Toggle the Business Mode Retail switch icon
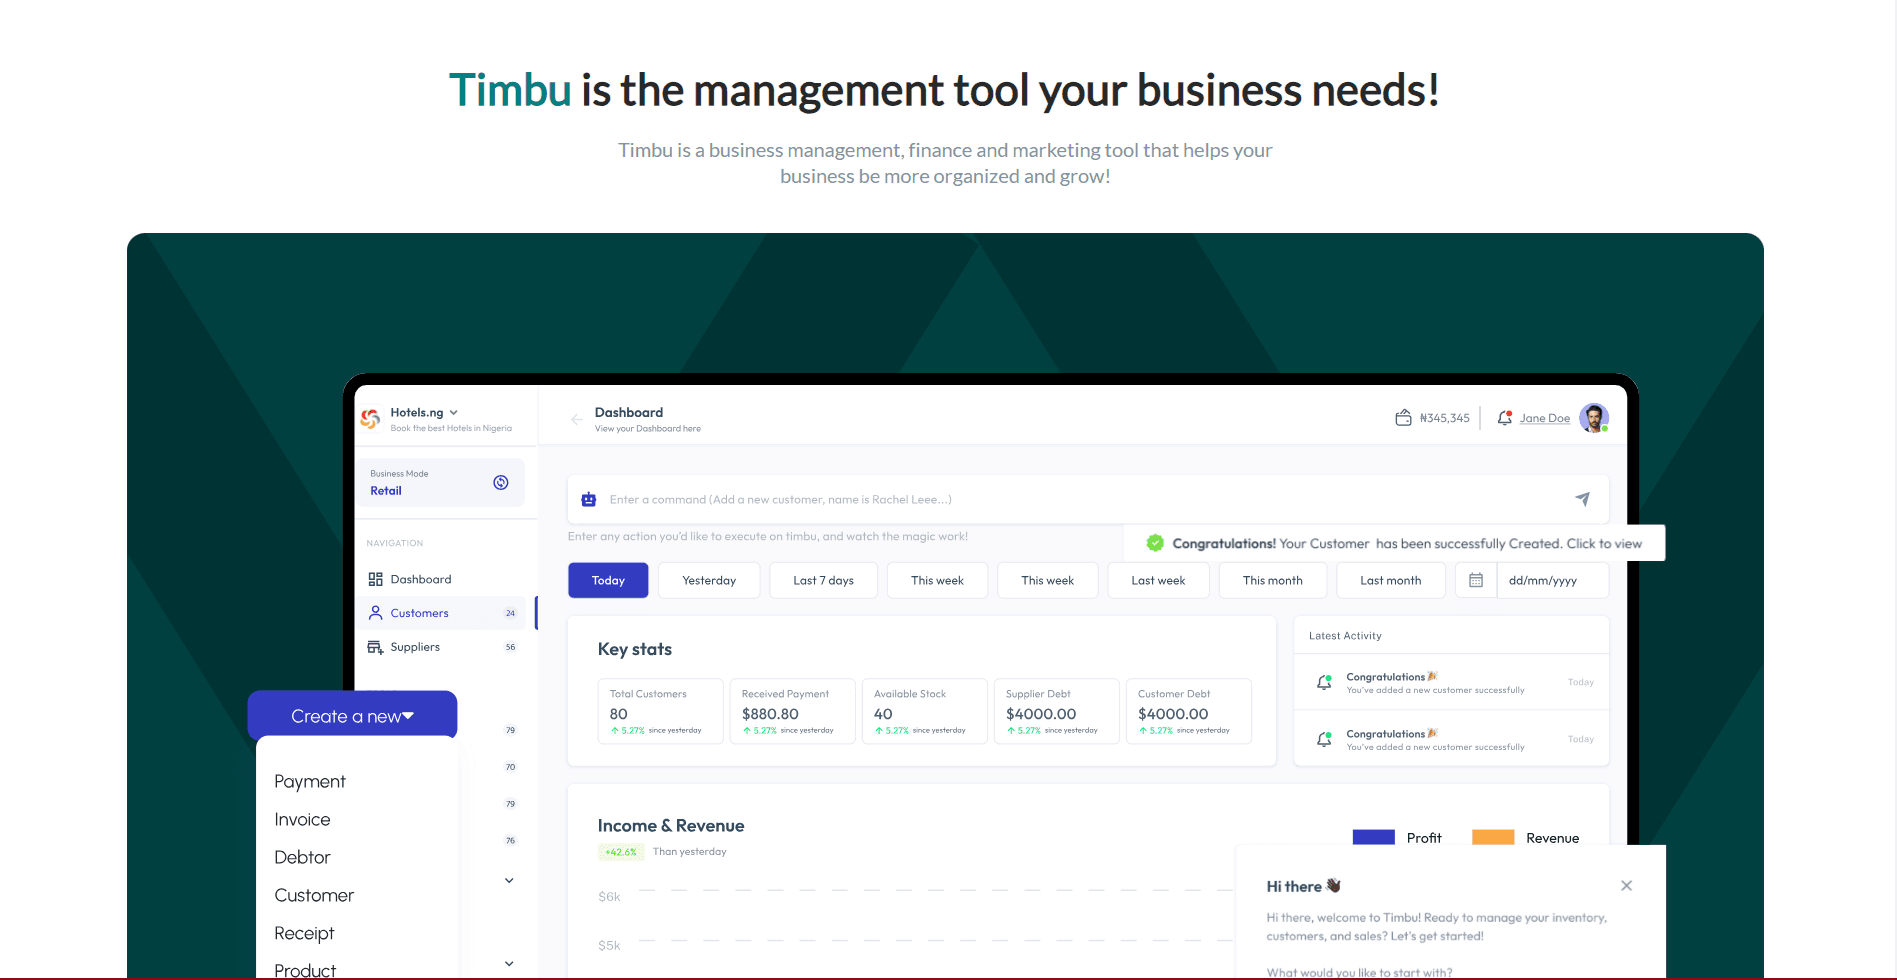The image size is (1897, 980). (501, 483)
